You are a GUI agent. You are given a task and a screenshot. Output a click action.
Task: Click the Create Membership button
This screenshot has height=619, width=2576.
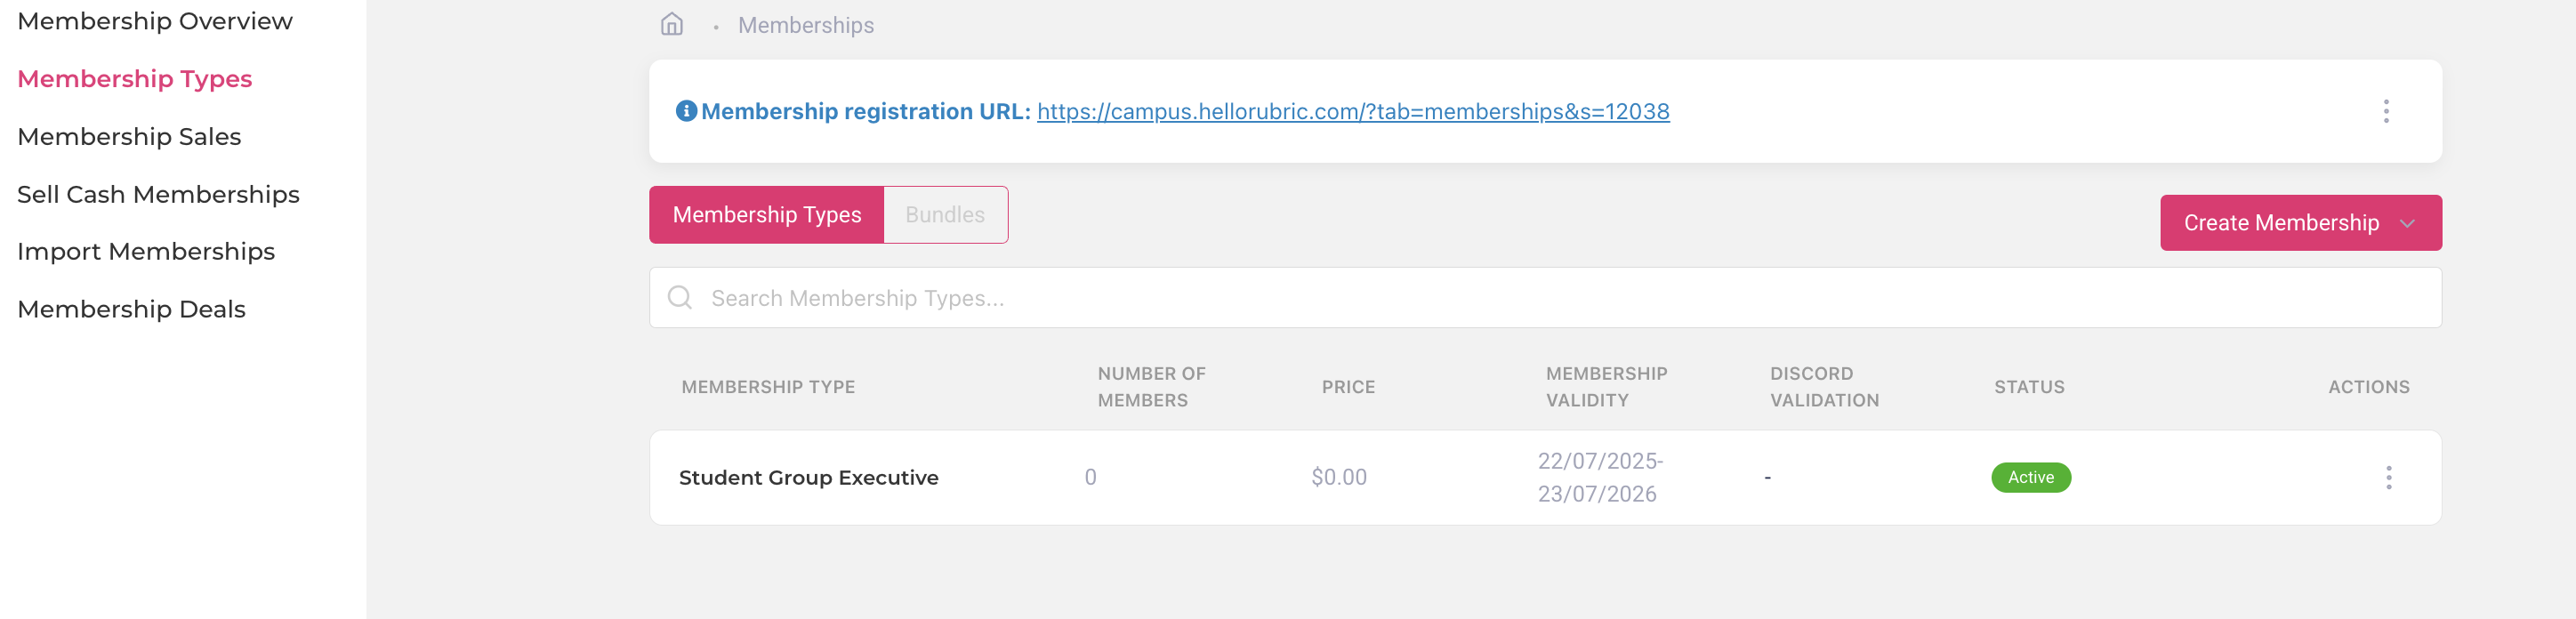point(2280,223)
